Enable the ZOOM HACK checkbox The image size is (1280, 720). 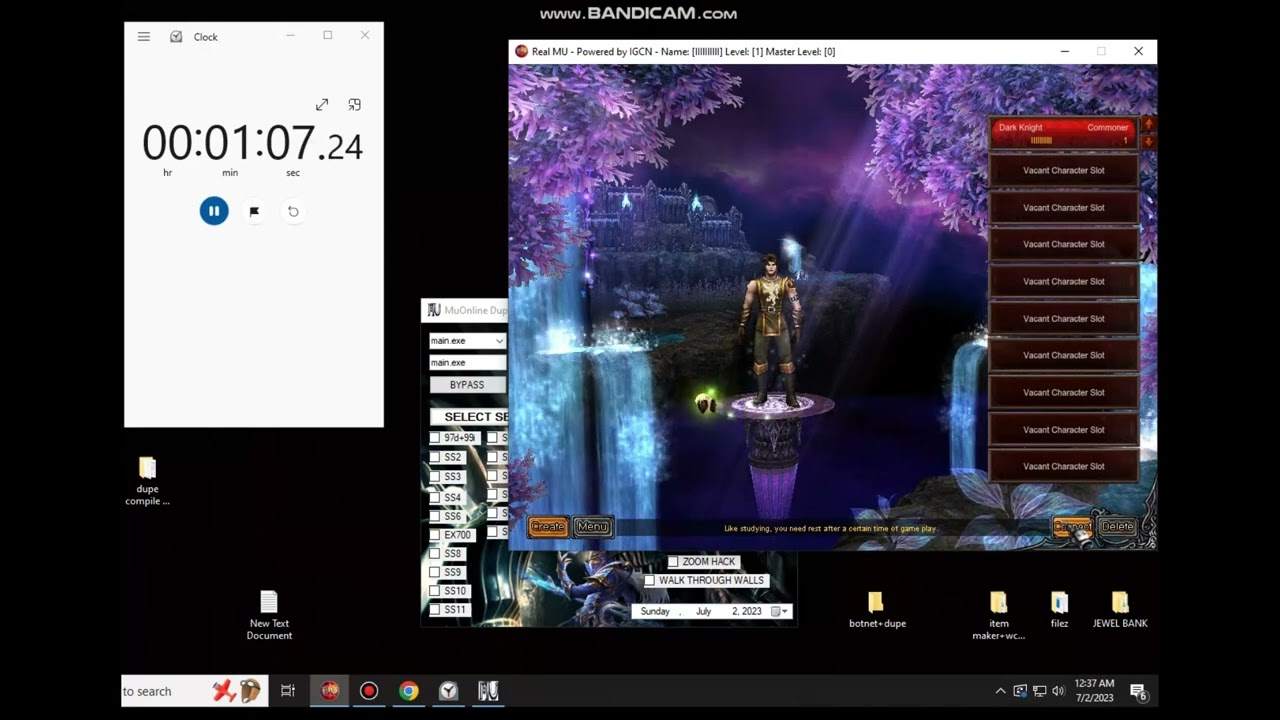pyautogui.click(x=673, y=562)
